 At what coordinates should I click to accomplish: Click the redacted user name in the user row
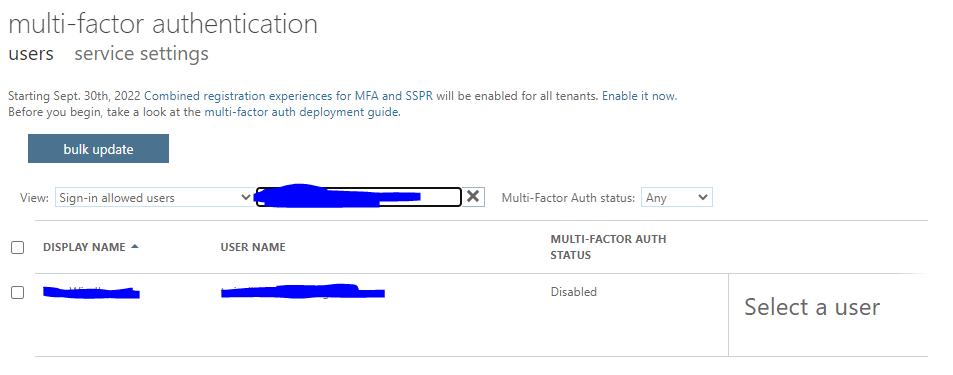[303, 292]
